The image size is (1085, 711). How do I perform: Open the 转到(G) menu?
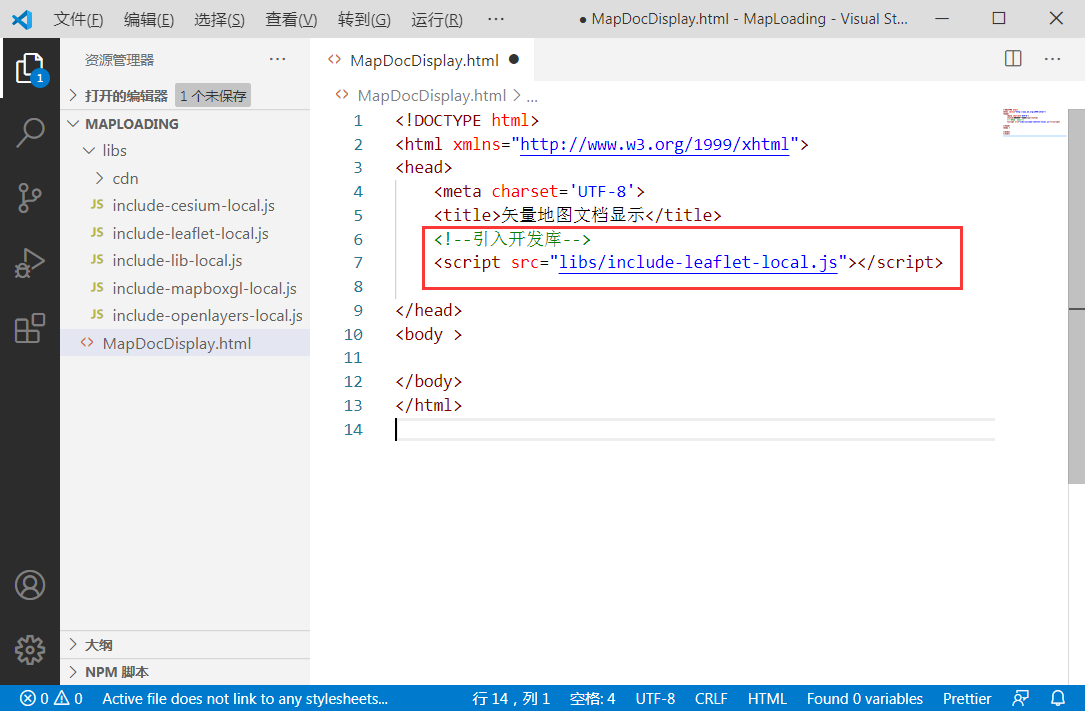point(364,19)
